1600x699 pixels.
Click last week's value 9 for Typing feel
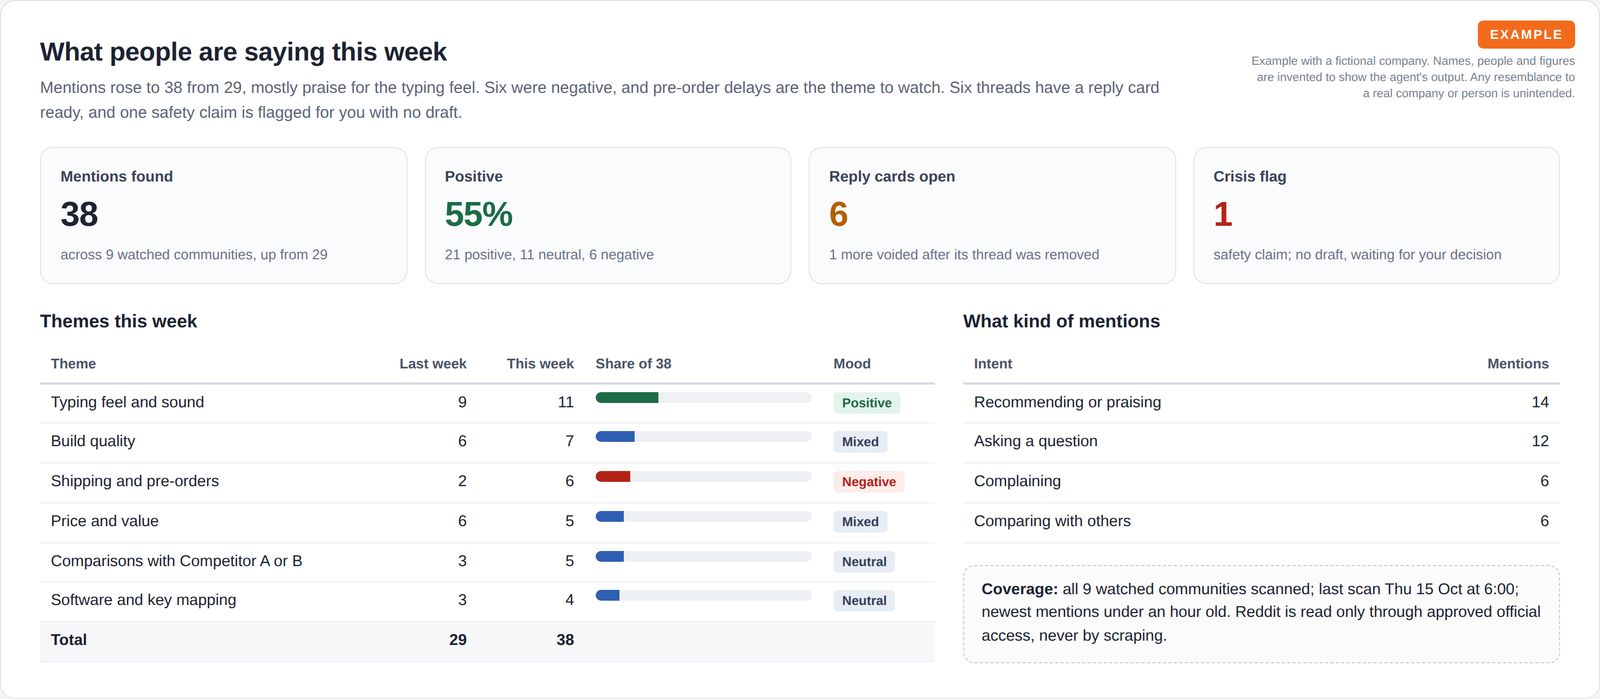tap(462, 402)
